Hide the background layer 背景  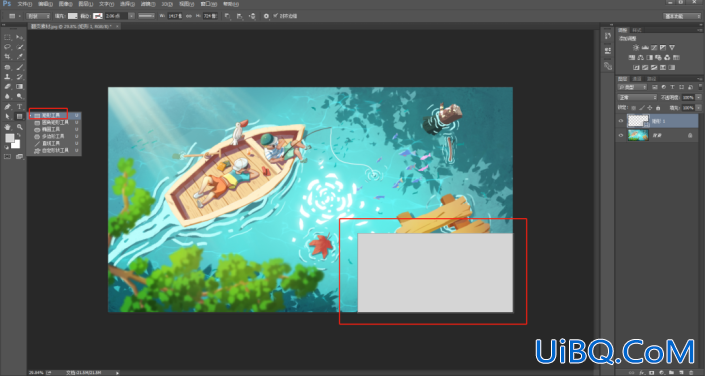(621, 135)
